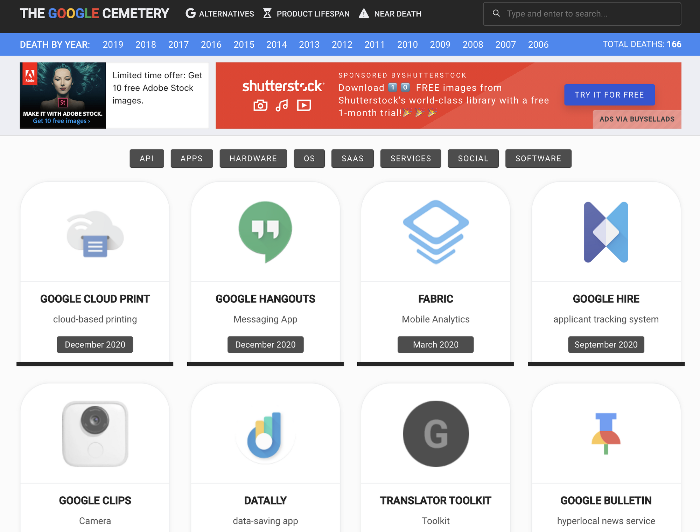Click the Try It For Free button
700x532 pixels.
click(x=609, y=95)
